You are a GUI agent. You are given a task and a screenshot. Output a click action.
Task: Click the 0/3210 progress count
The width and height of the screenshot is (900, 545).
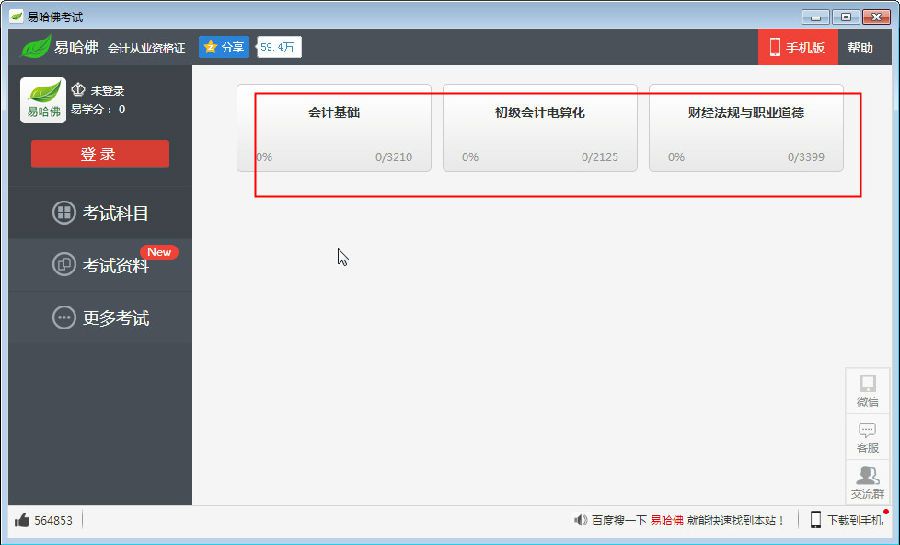point(394,157)
